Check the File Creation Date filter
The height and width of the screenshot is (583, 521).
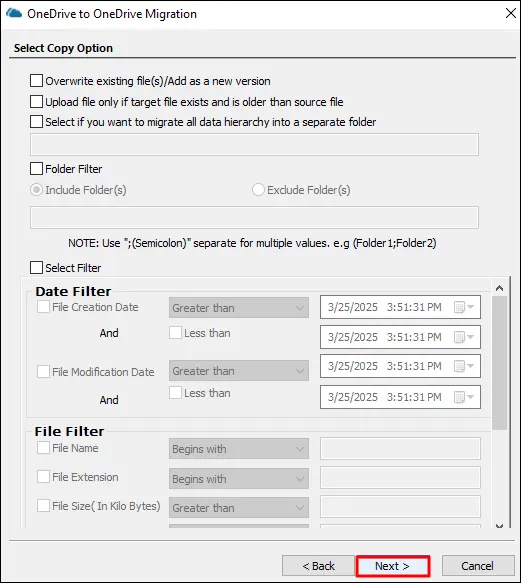[x=43, y=307]
